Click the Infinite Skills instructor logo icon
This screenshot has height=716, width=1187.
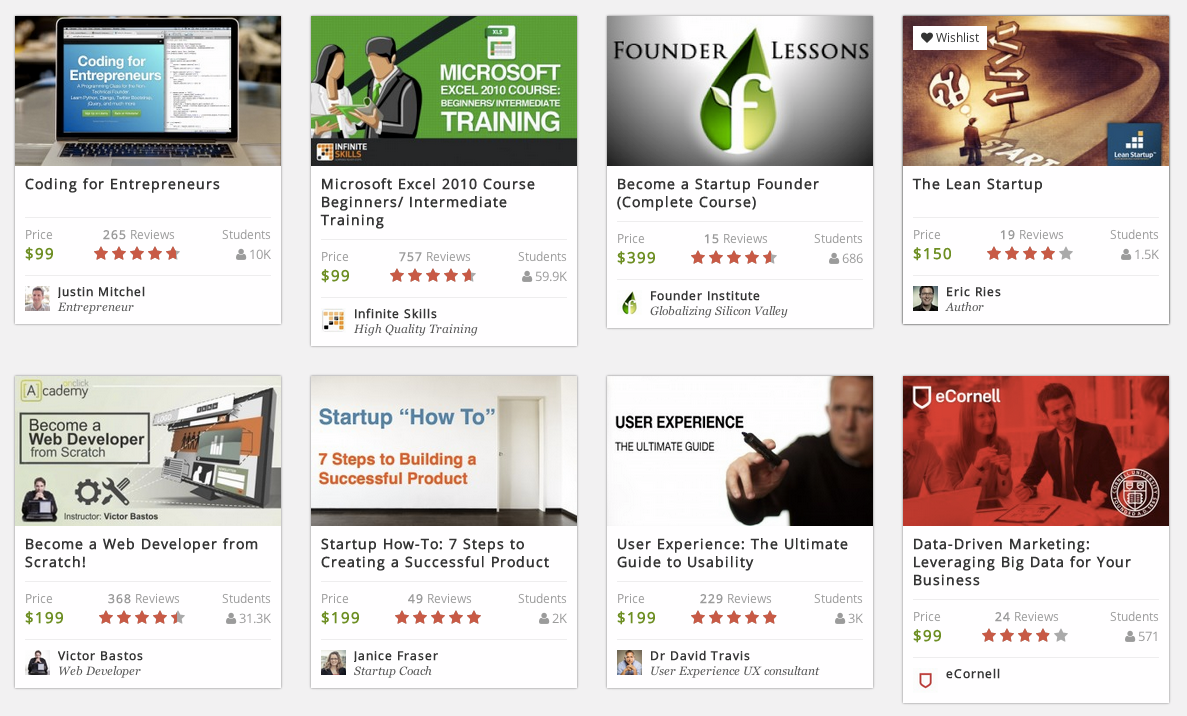click(333, 321)
